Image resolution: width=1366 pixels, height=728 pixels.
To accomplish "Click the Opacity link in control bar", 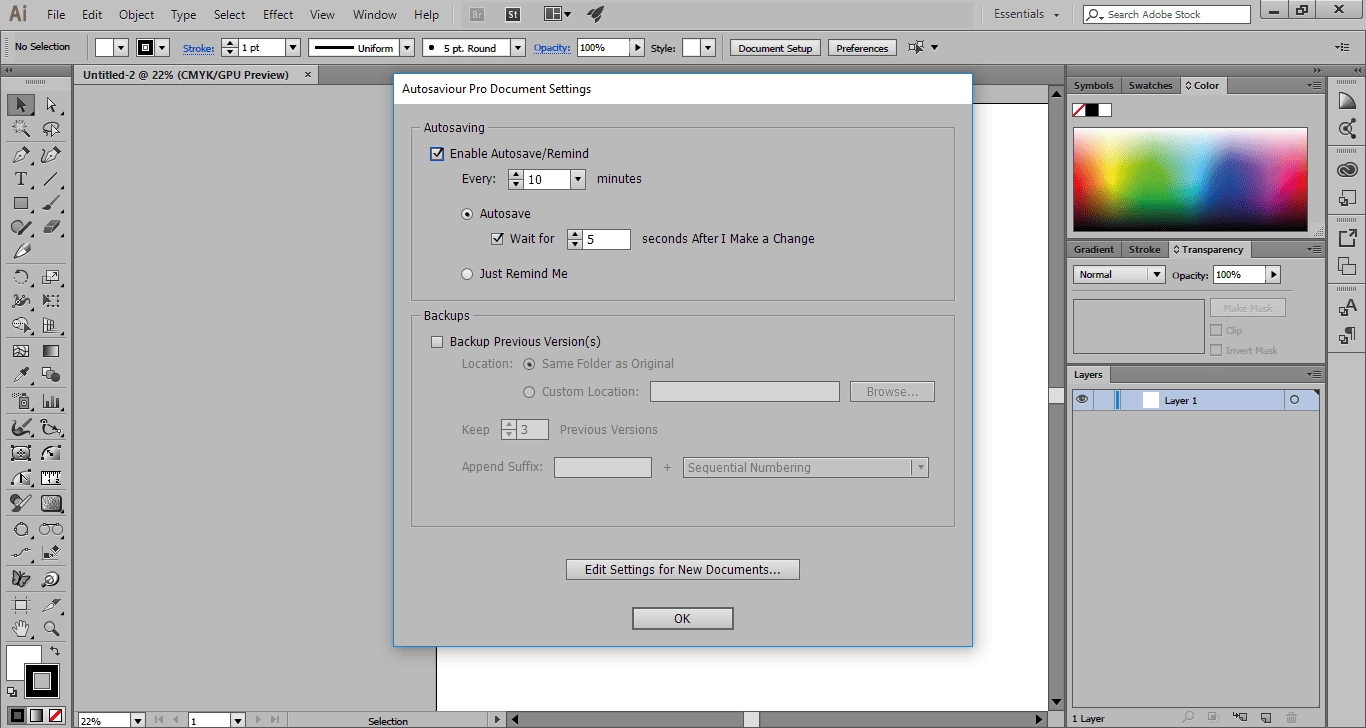I will click(x=551, y=48).
